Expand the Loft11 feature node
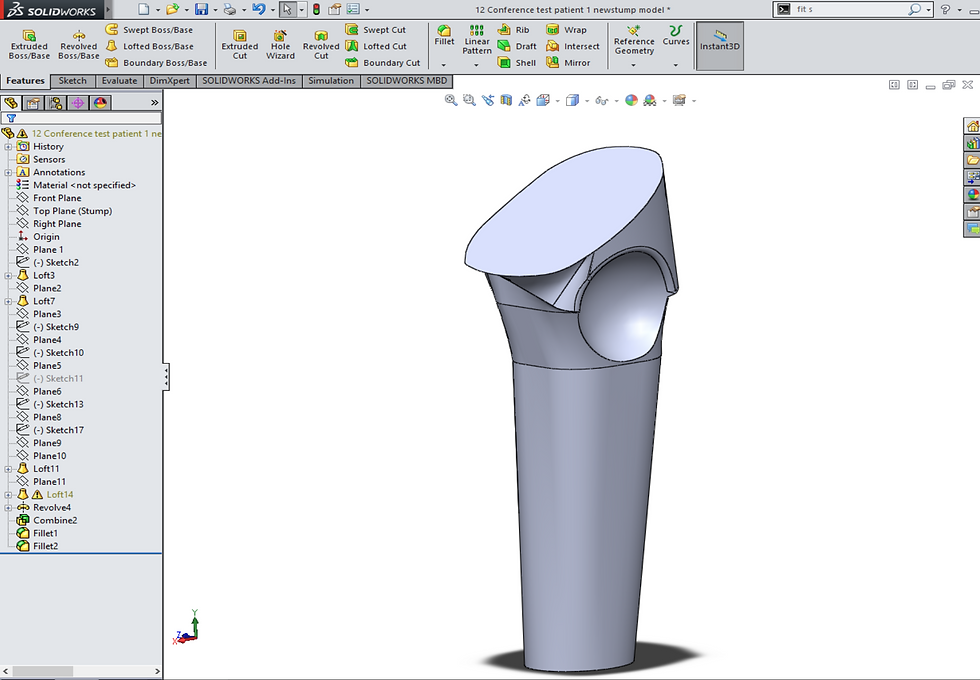980x680 pixels. [x=8, y=469]
